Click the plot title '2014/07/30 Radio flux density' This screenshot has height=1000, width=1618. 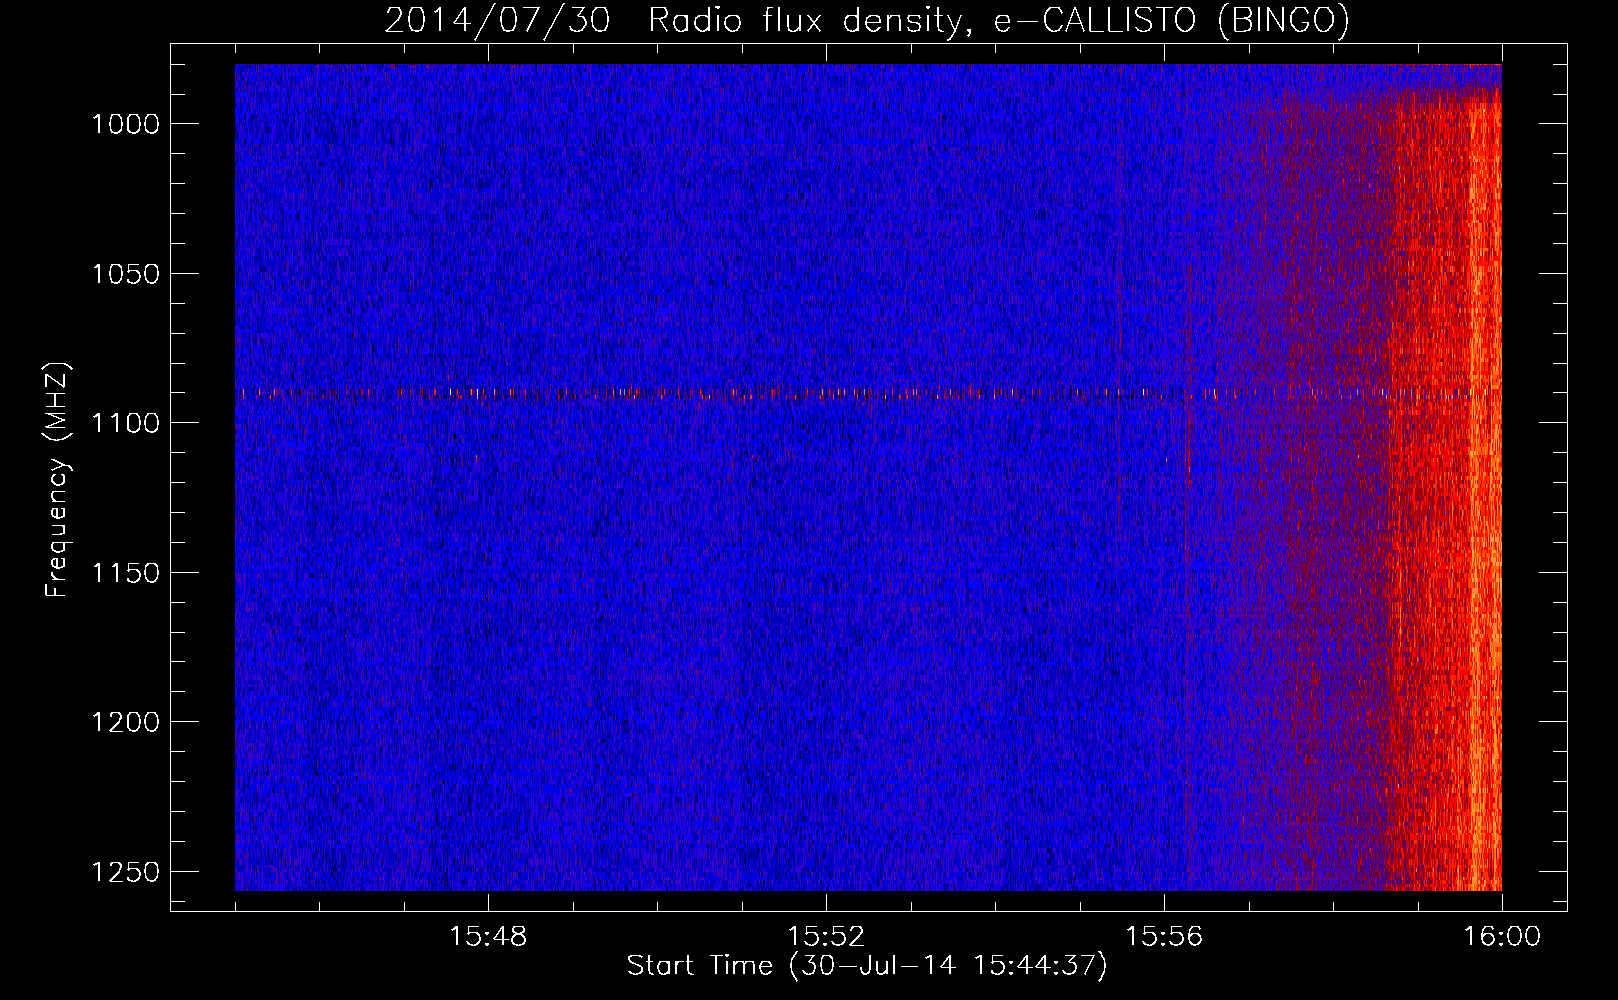tap(867, 21)
